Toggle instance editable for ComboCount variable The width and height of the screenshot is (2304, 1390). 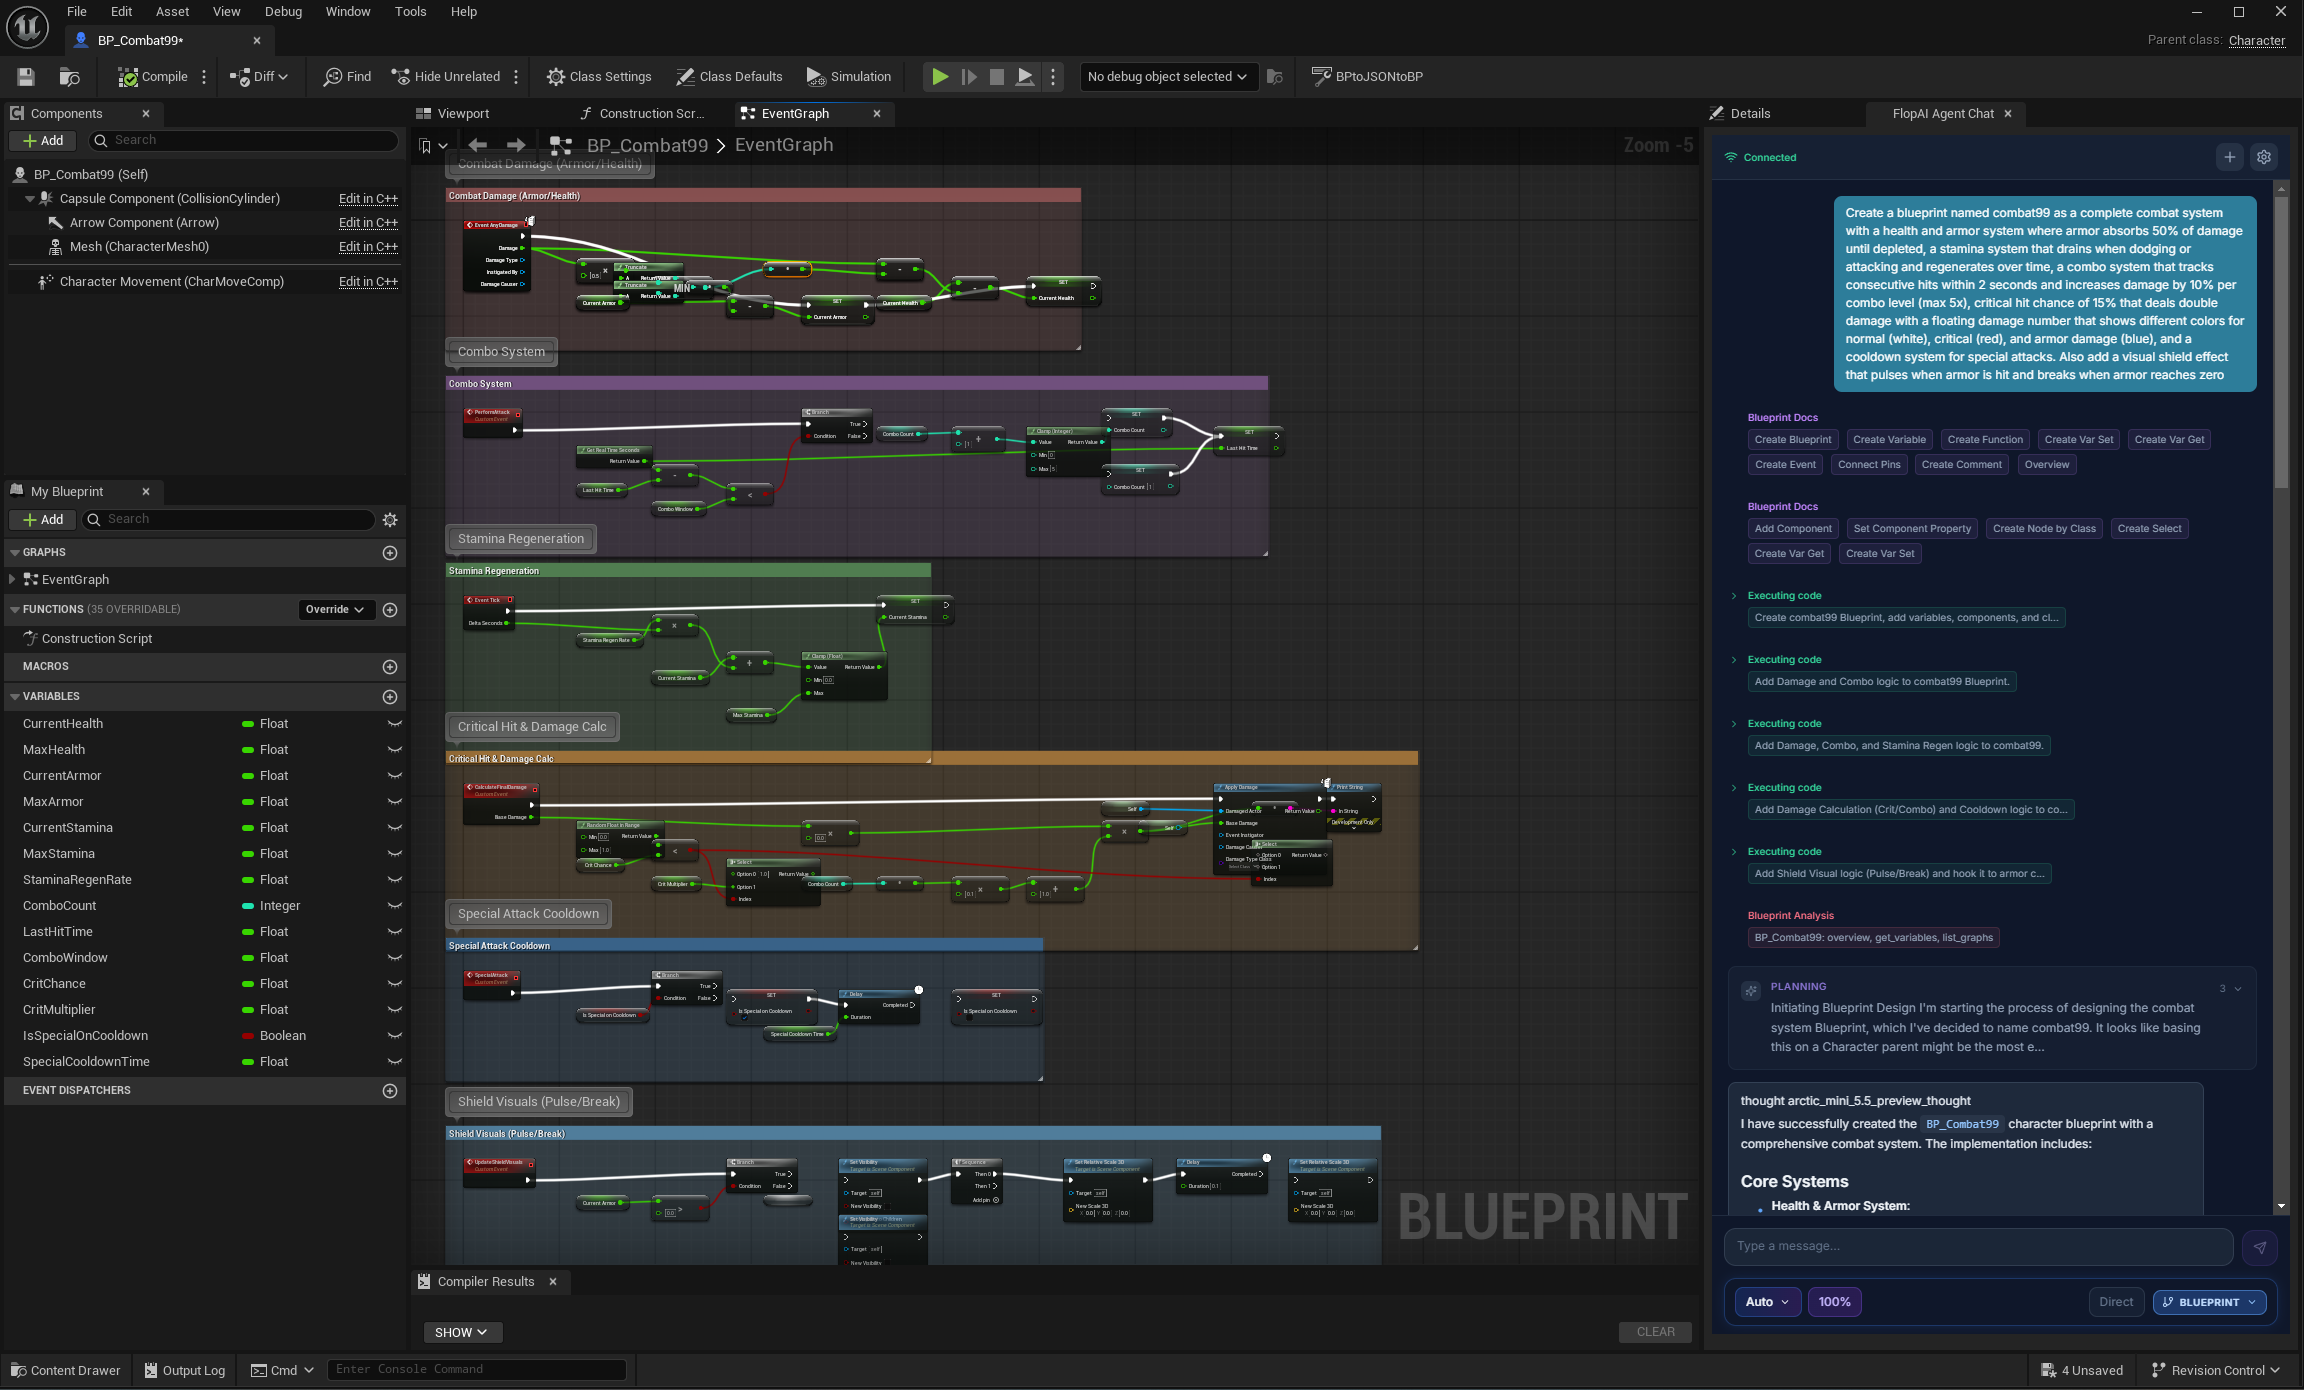(394, 905)
